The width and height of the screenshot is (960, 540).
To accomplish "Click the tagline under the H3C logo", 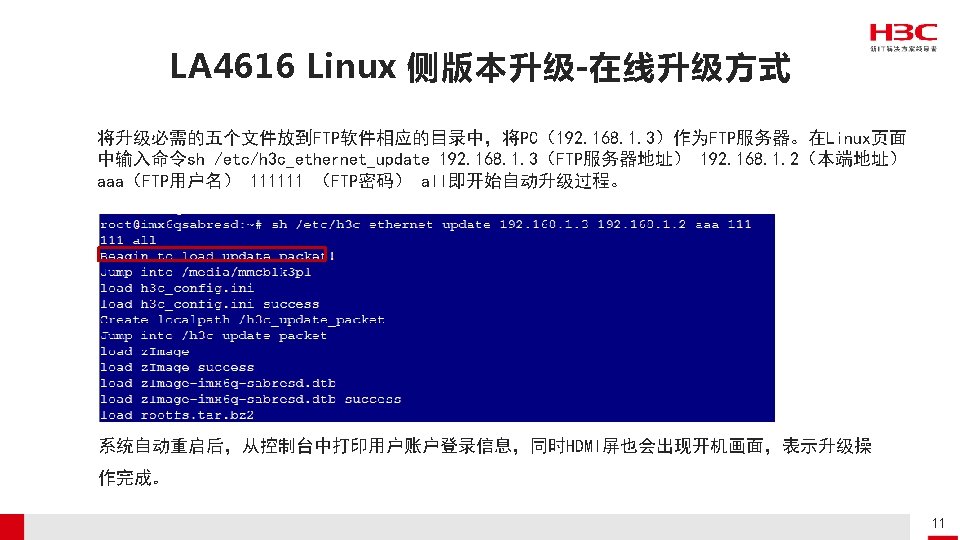I will (904, 48).
